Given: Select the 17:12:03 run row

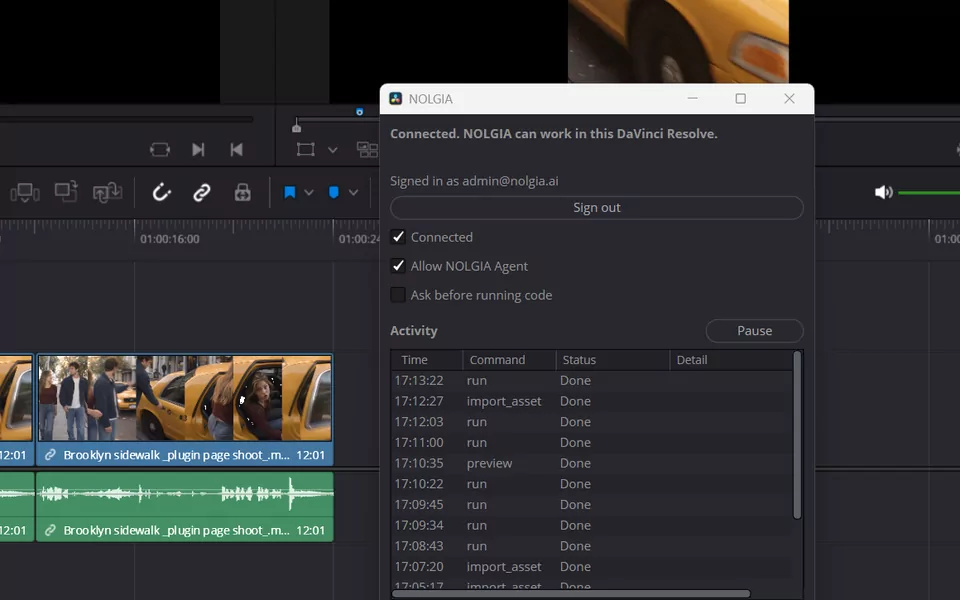Looking at the screenshot, I should 592,422.
